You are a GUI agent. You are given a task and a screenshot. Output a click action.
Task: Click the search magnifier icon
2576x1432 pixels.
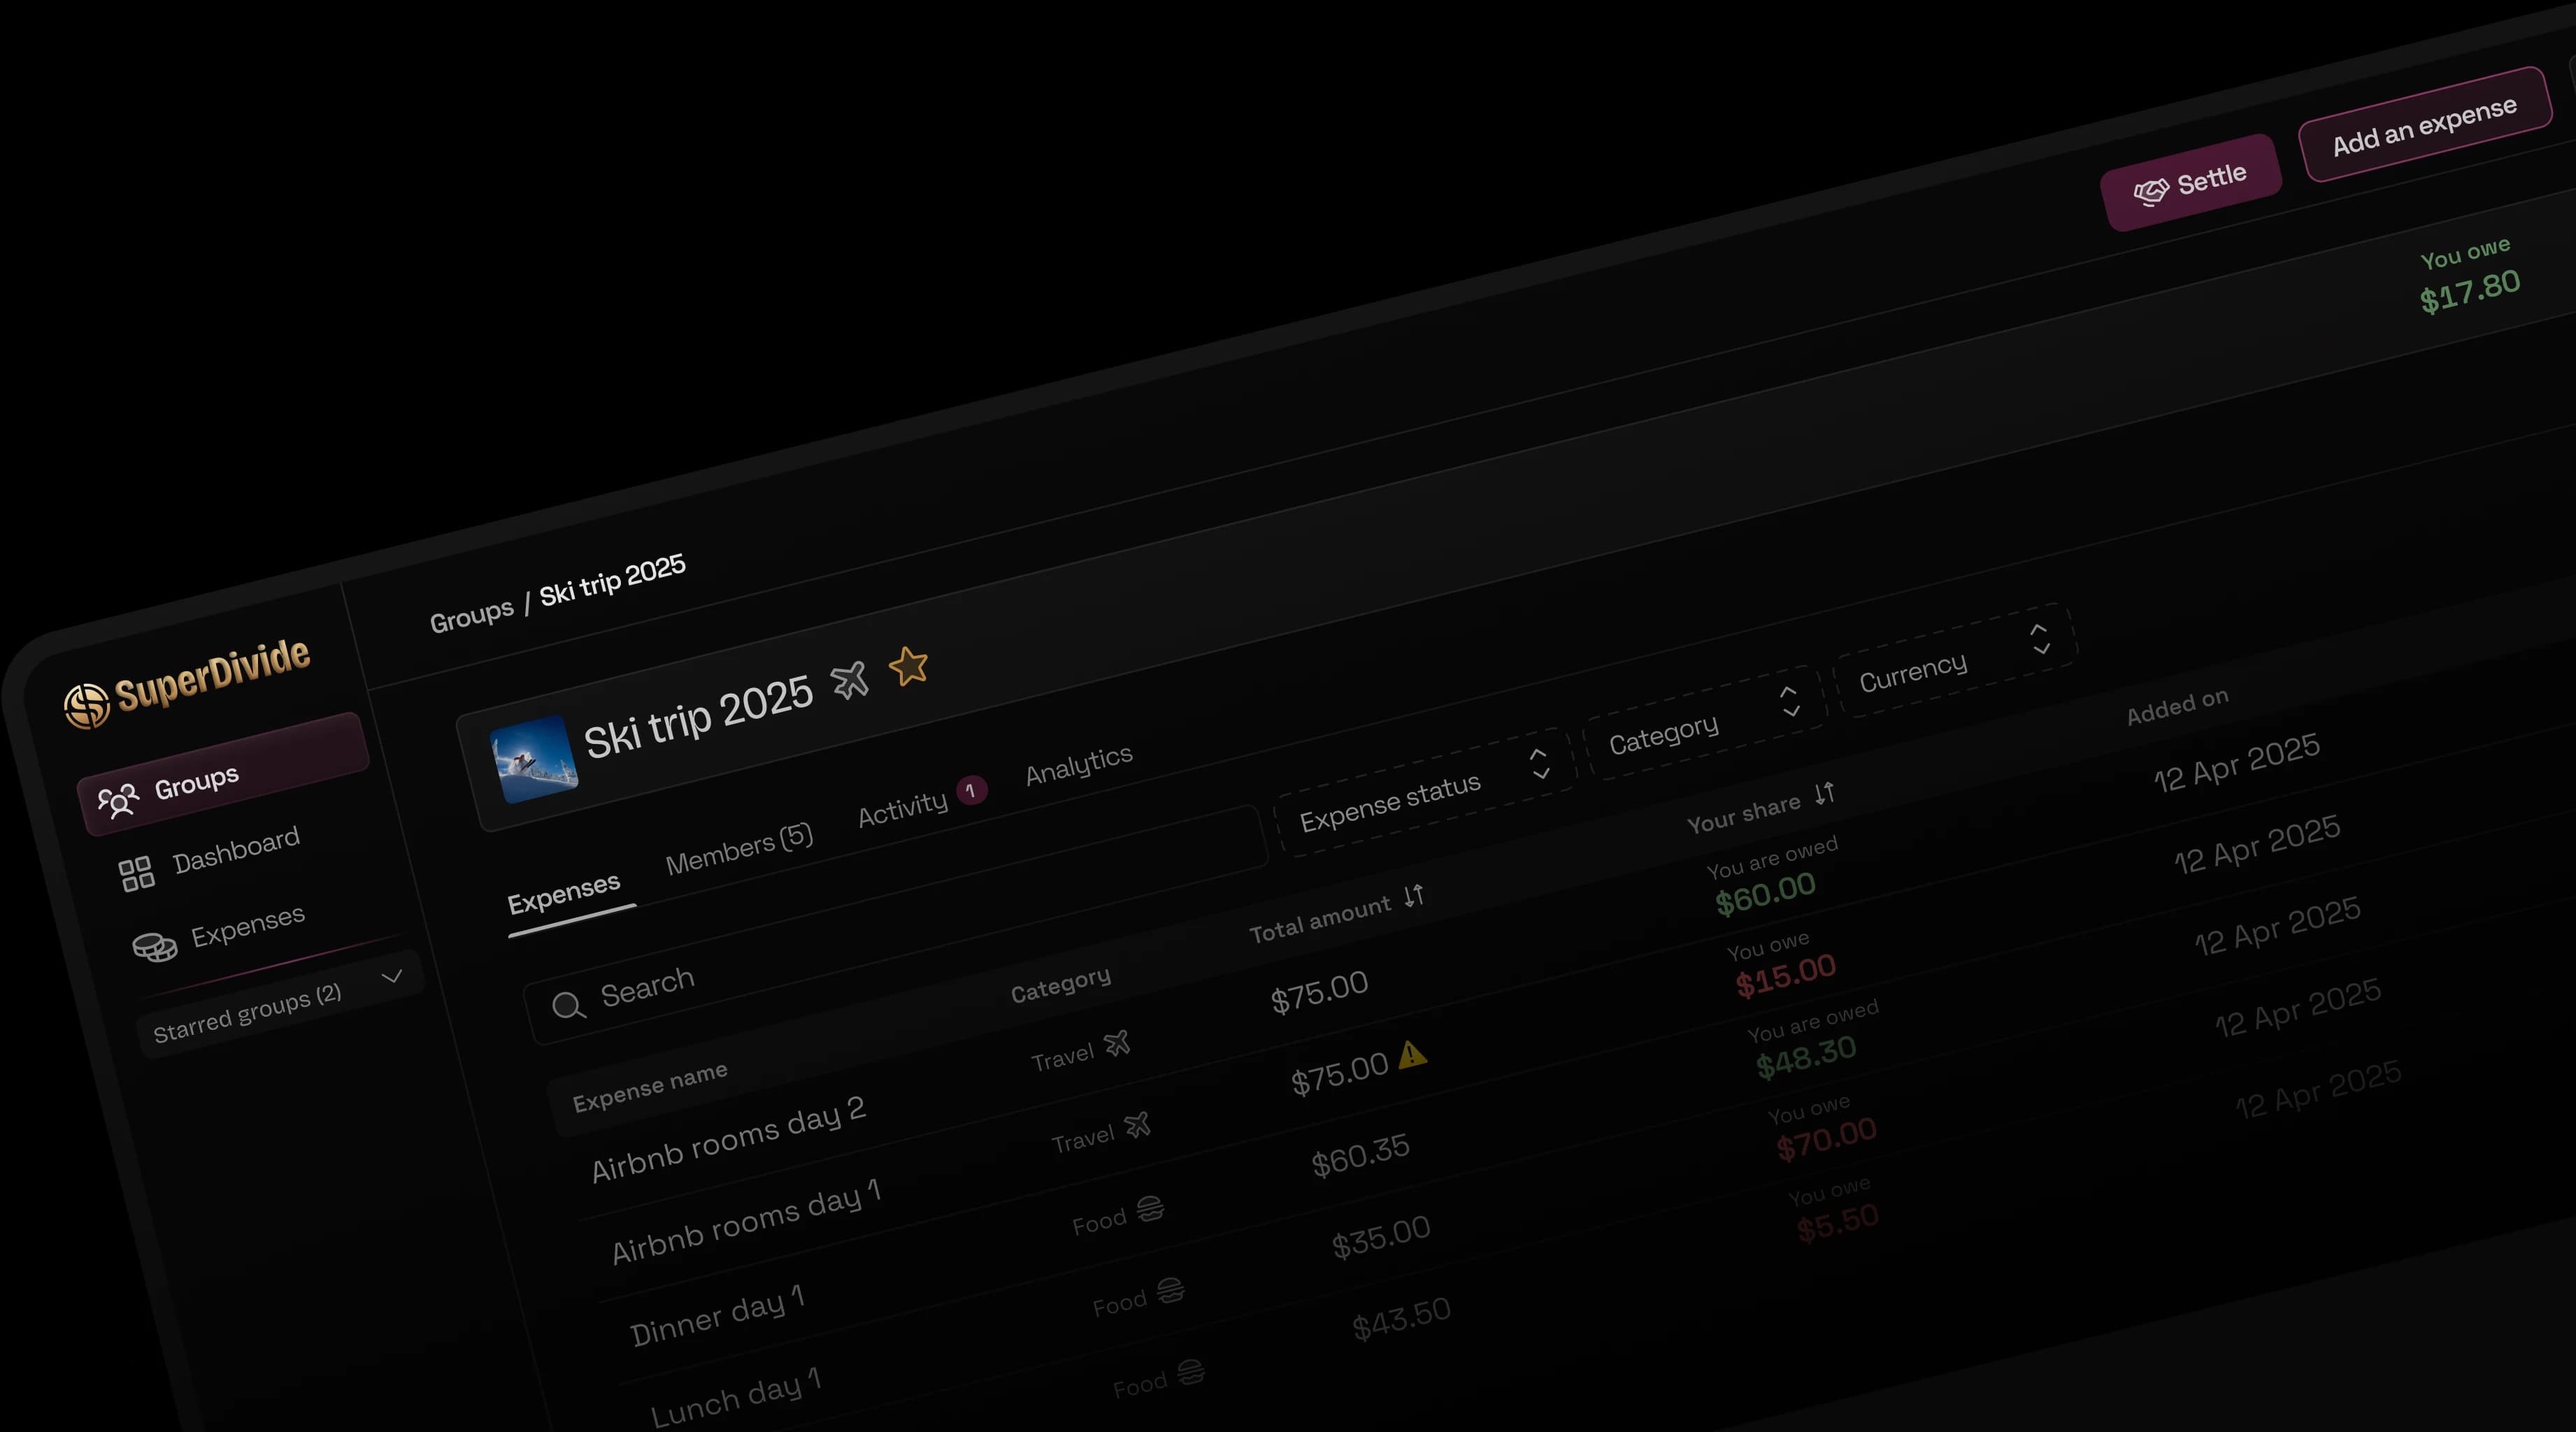(569, 1006)
